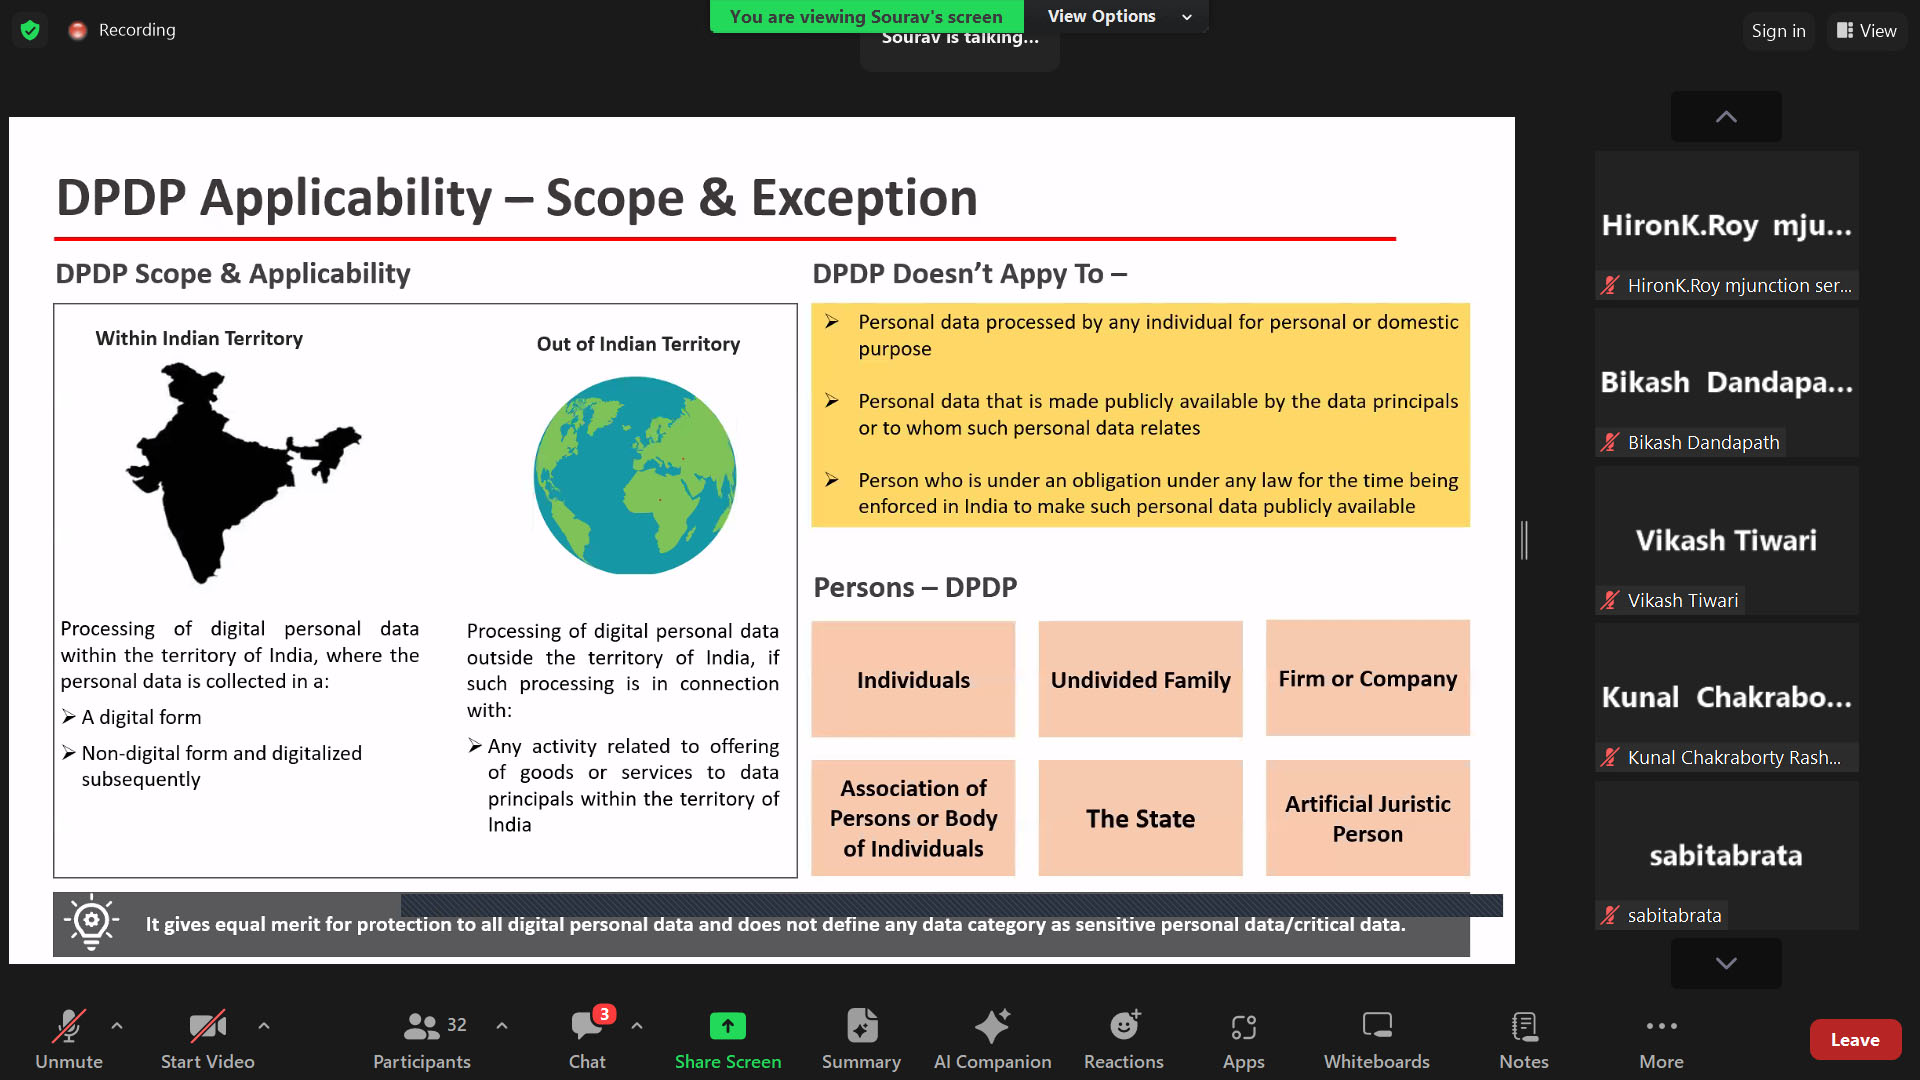Click the green encryption shield icon
1920x1080 pixels.
click(x=30, y=30)
